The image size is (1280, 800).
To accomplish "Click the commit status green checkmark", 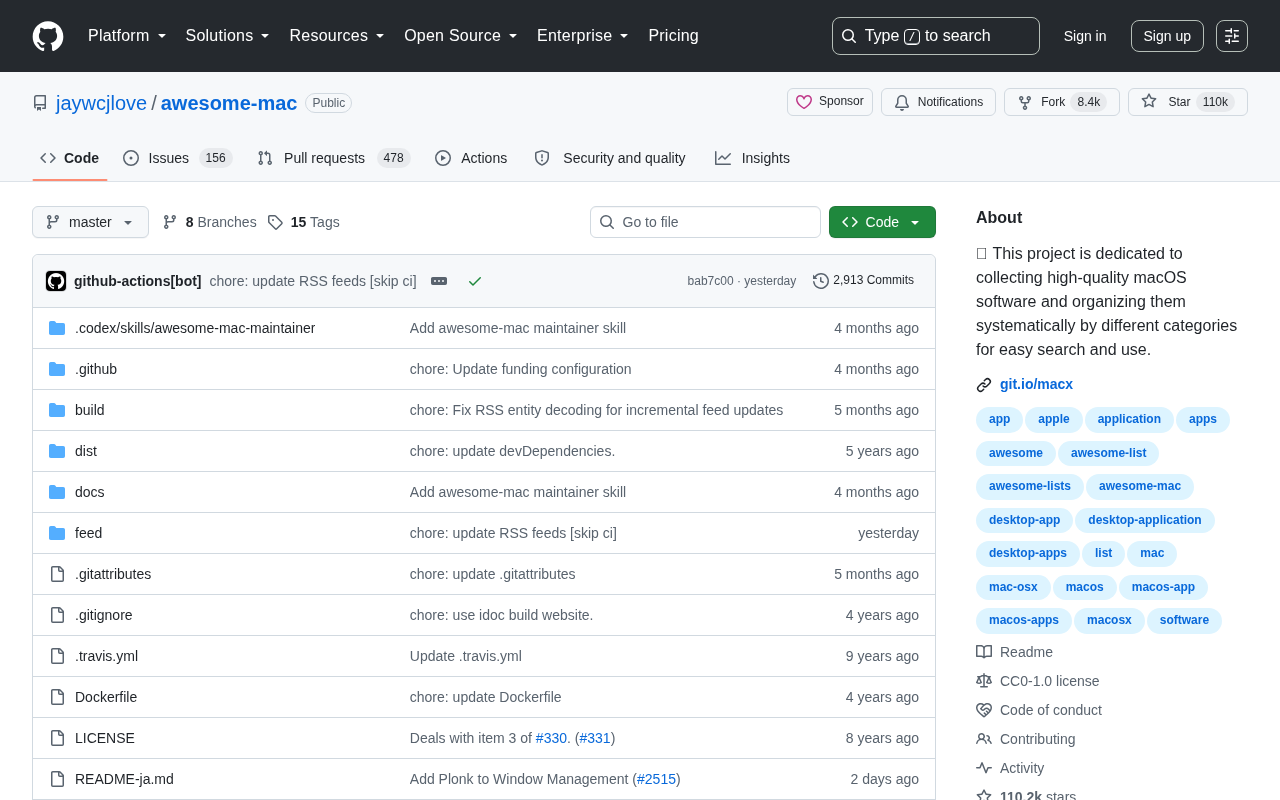I will tap(475, 281).
